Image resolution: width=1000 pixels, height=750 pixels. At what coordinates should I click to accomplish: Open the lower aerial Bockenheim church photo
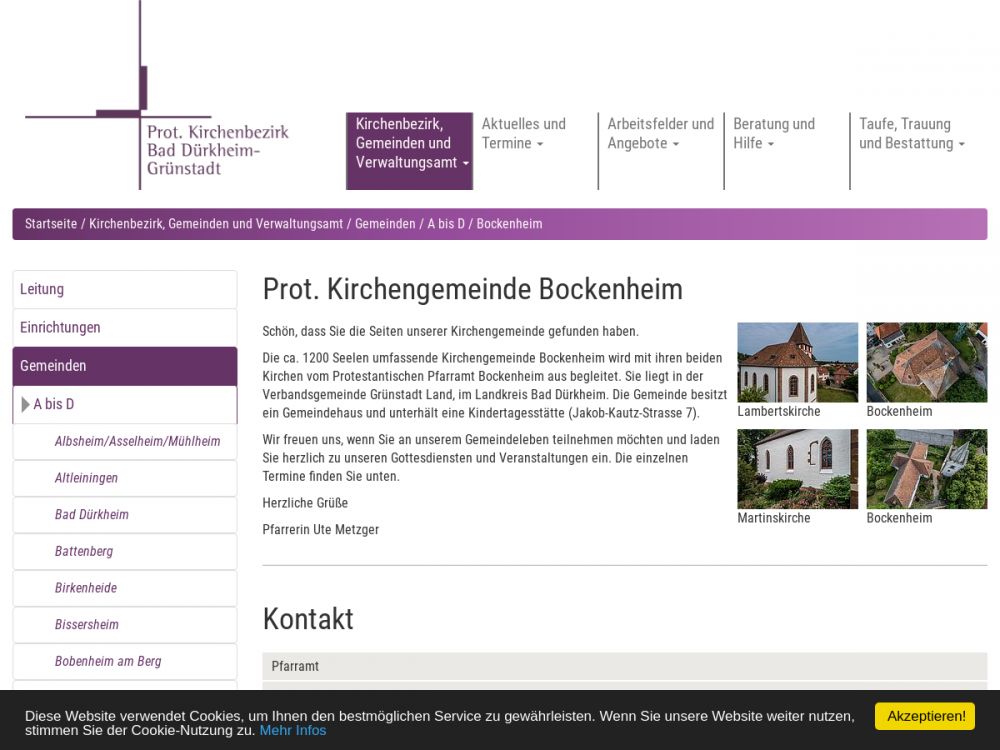click(926, 469)
